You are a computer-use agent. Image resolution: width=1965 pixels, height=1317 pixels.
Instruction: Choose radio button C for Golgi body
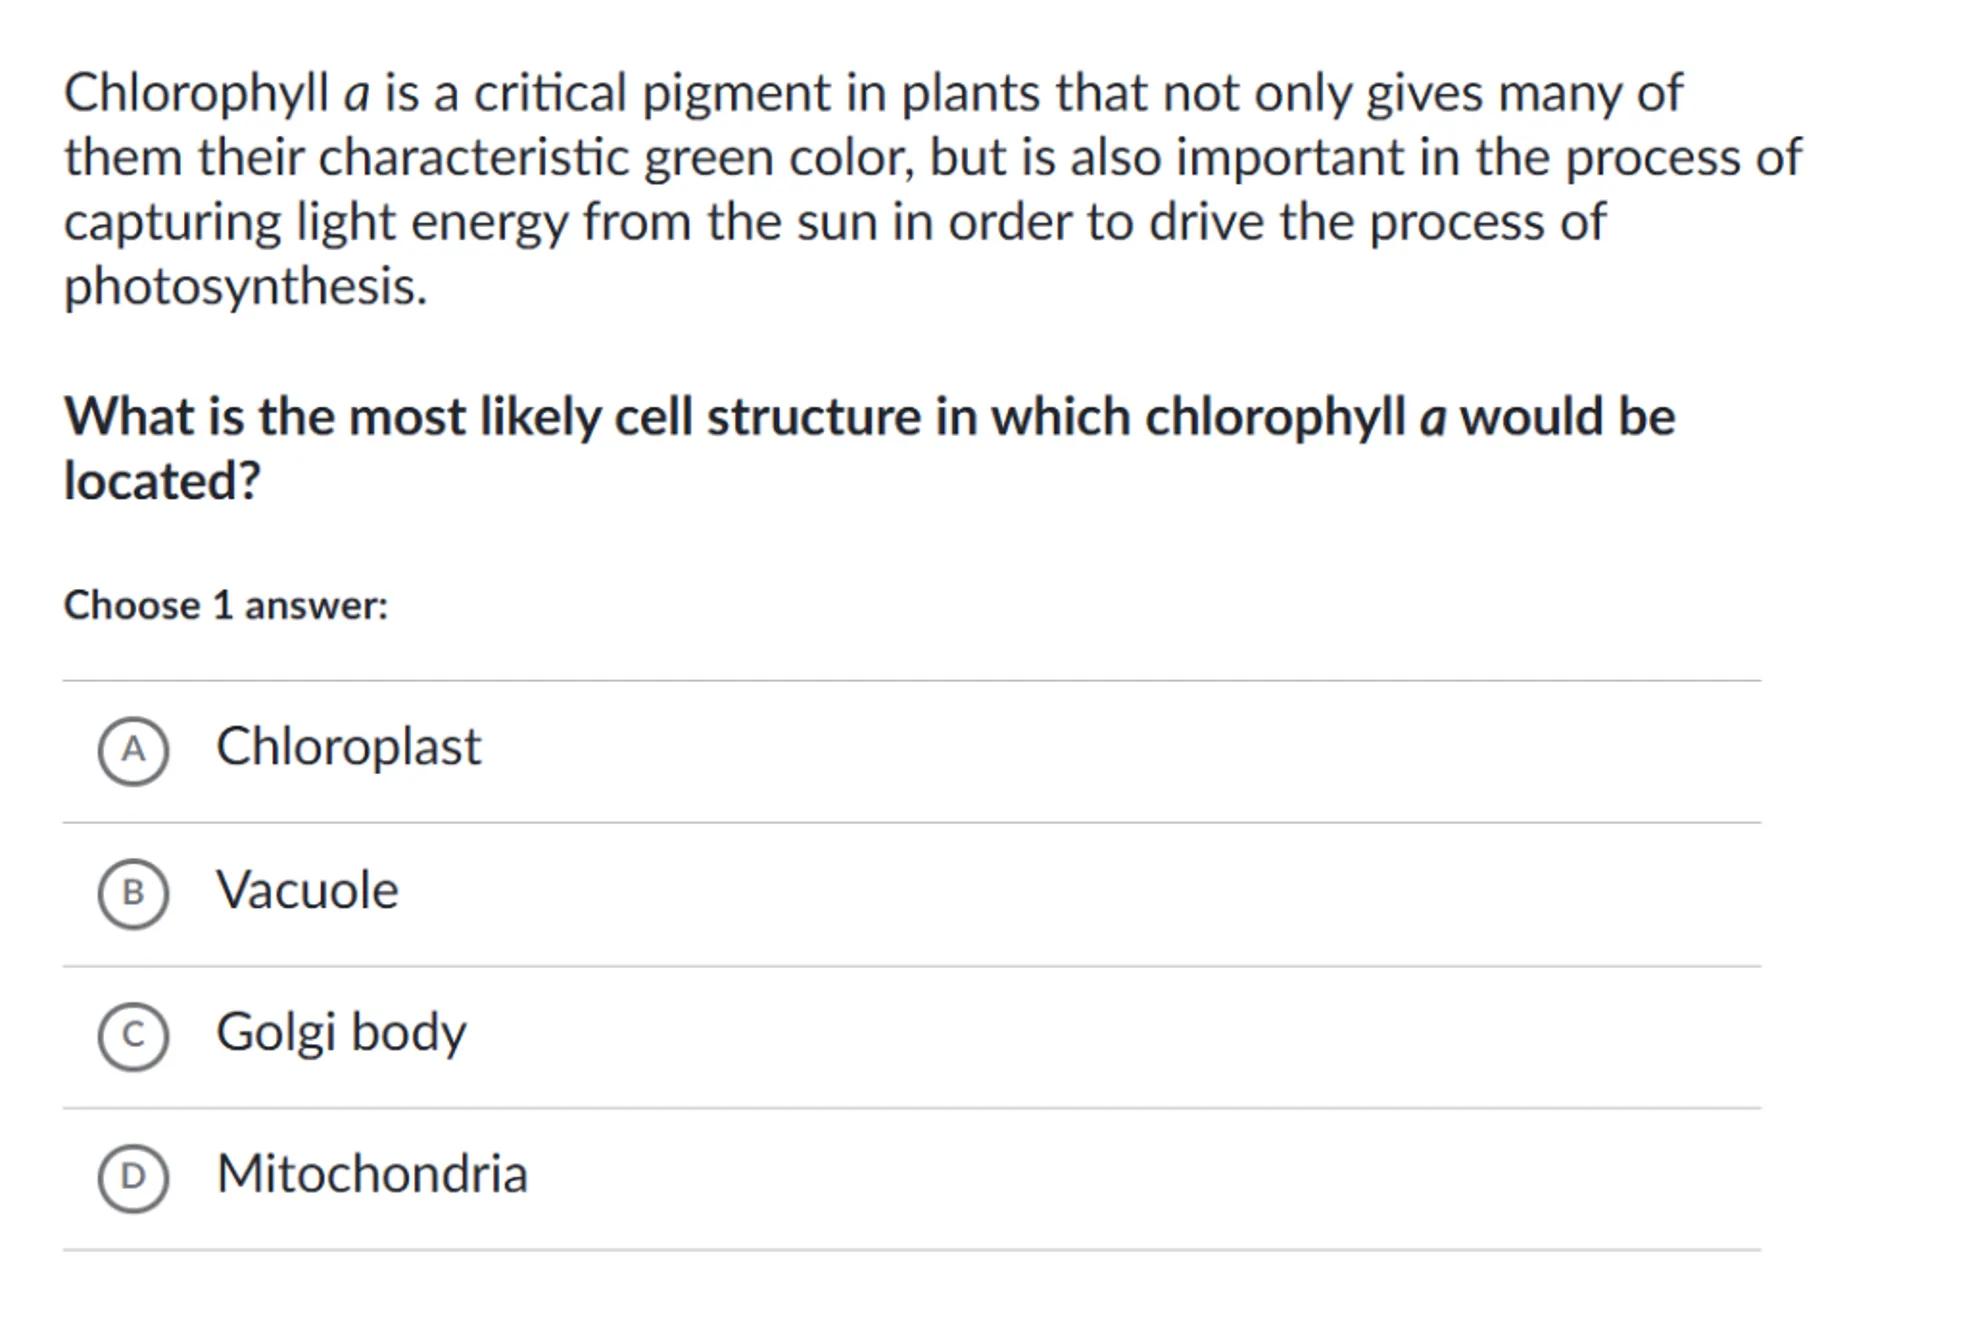tap(133, 1035)
